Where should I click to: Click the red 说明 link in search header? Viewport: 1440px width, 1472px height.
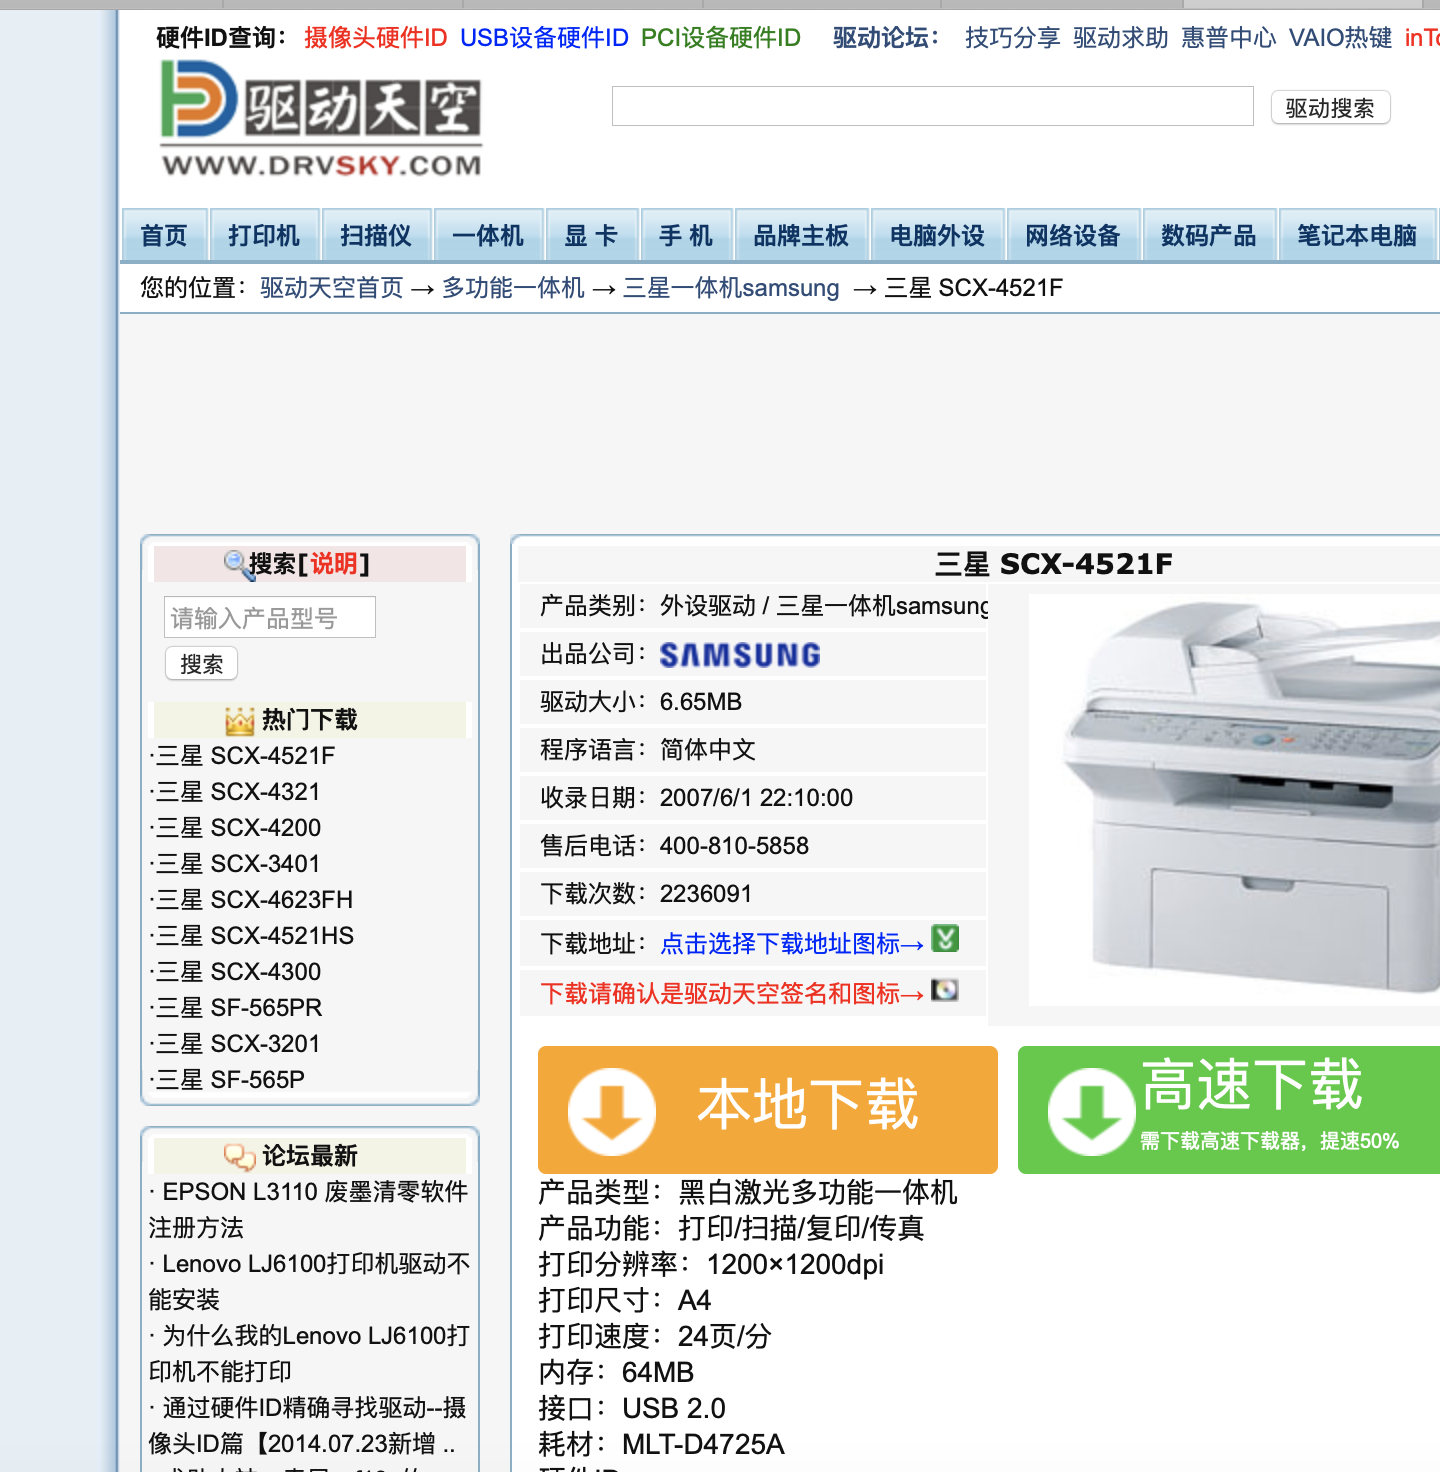point(334,564)
